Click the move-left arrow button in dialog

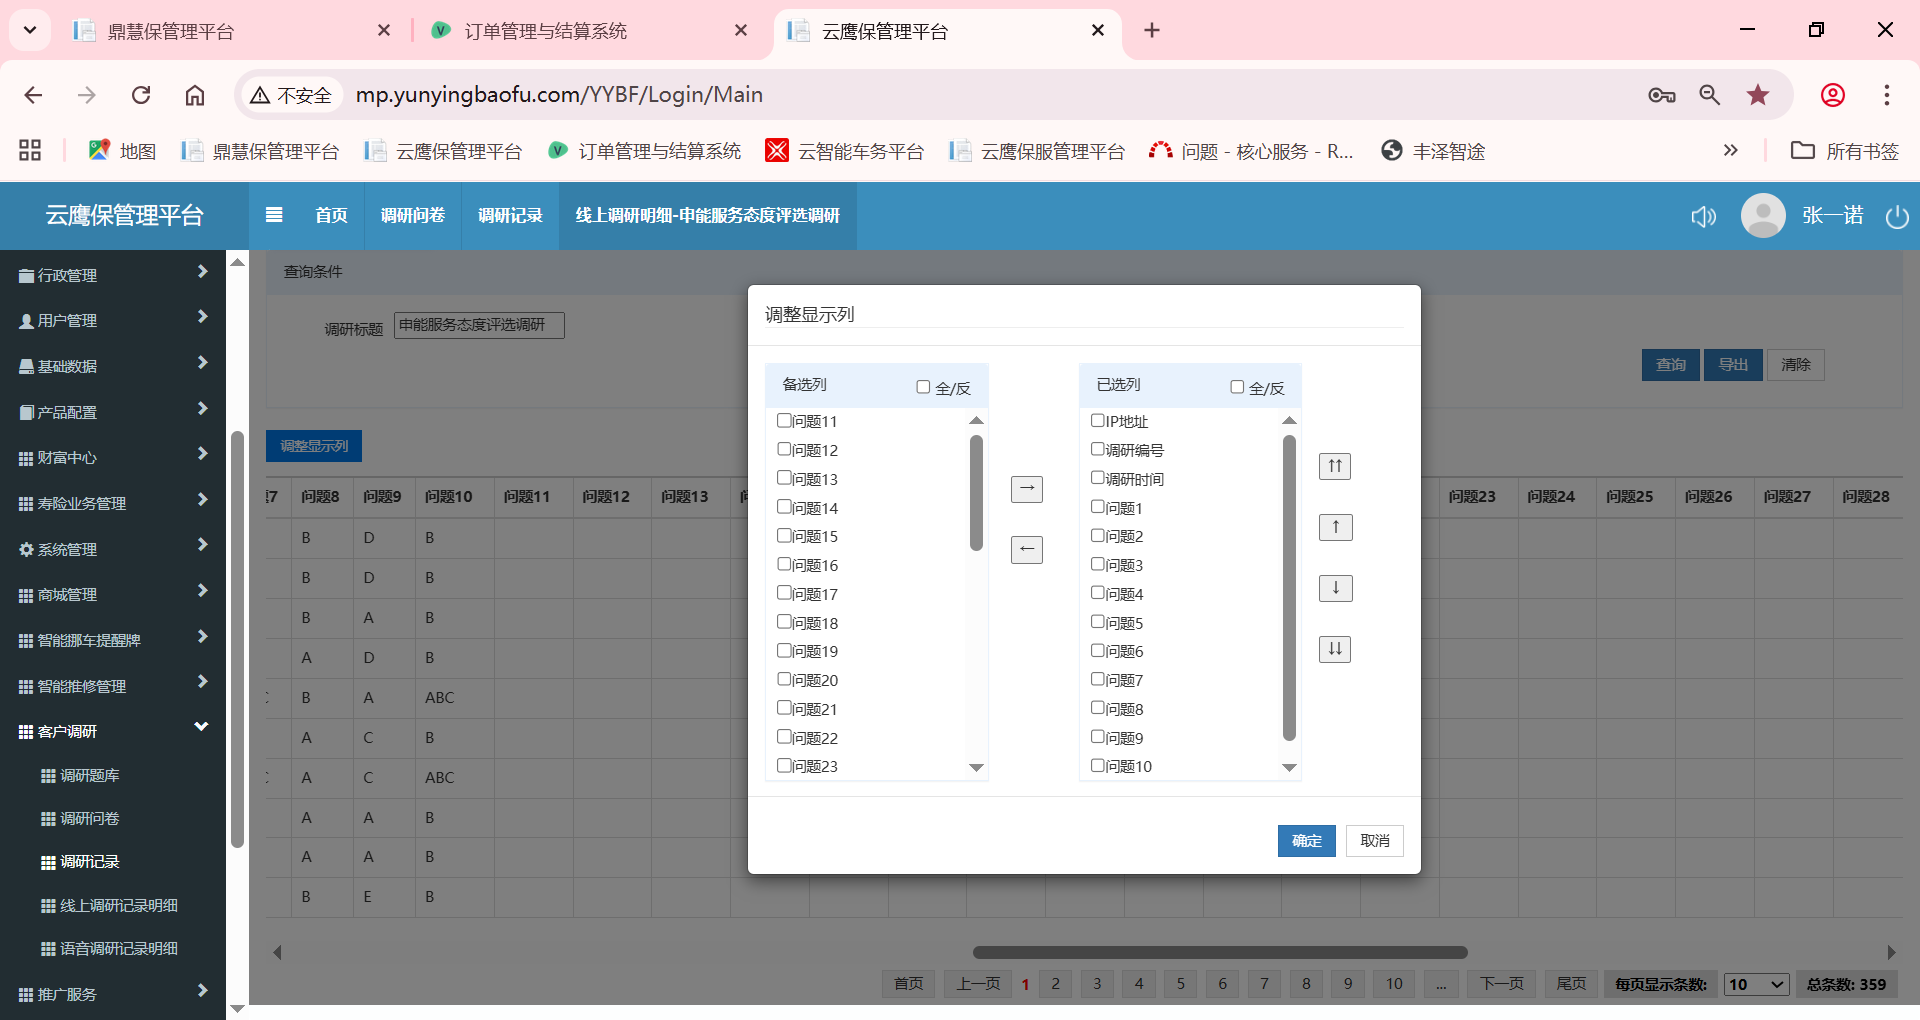tap(1026, 550)
